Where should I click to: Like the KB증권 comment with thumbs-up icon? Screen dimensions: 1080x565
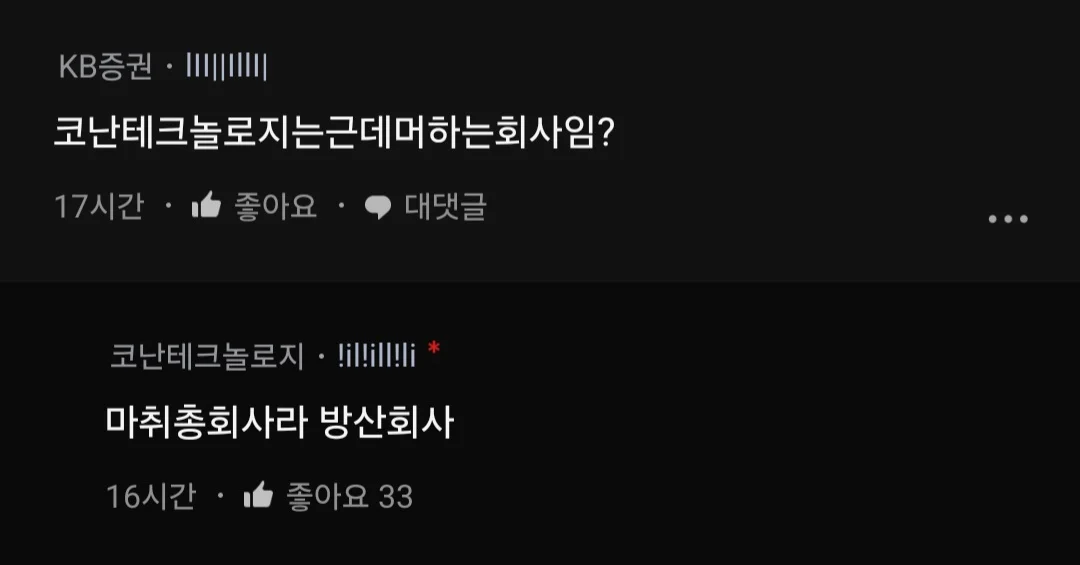pyautogui.click(x=206, y=205)
